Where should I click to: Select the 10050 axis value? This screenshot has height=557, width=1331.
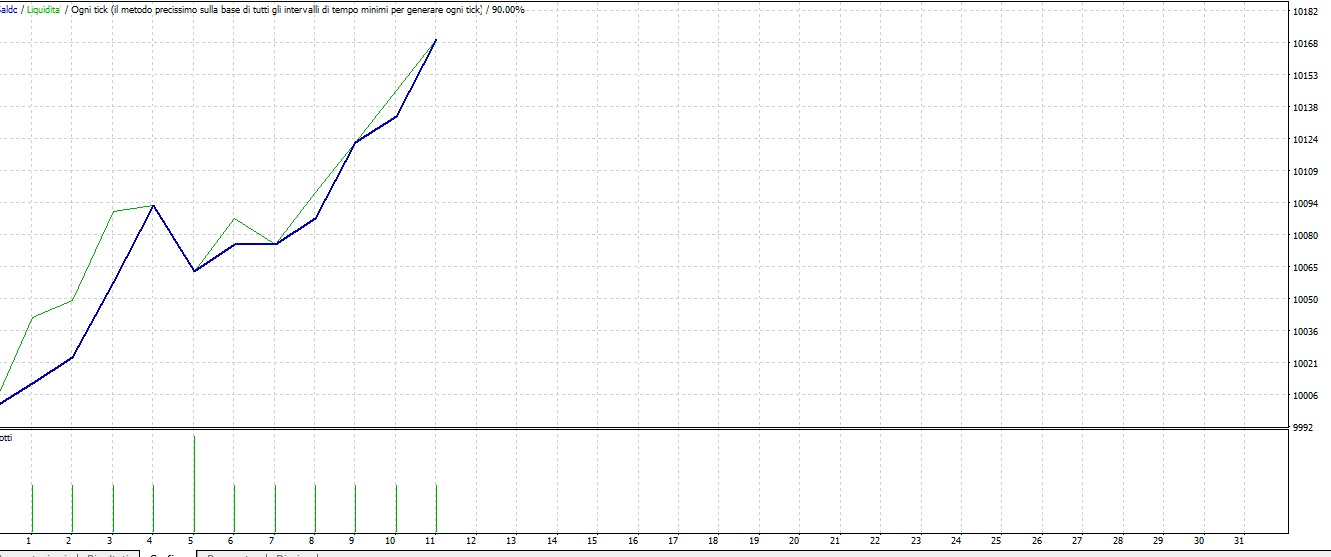1306,300
